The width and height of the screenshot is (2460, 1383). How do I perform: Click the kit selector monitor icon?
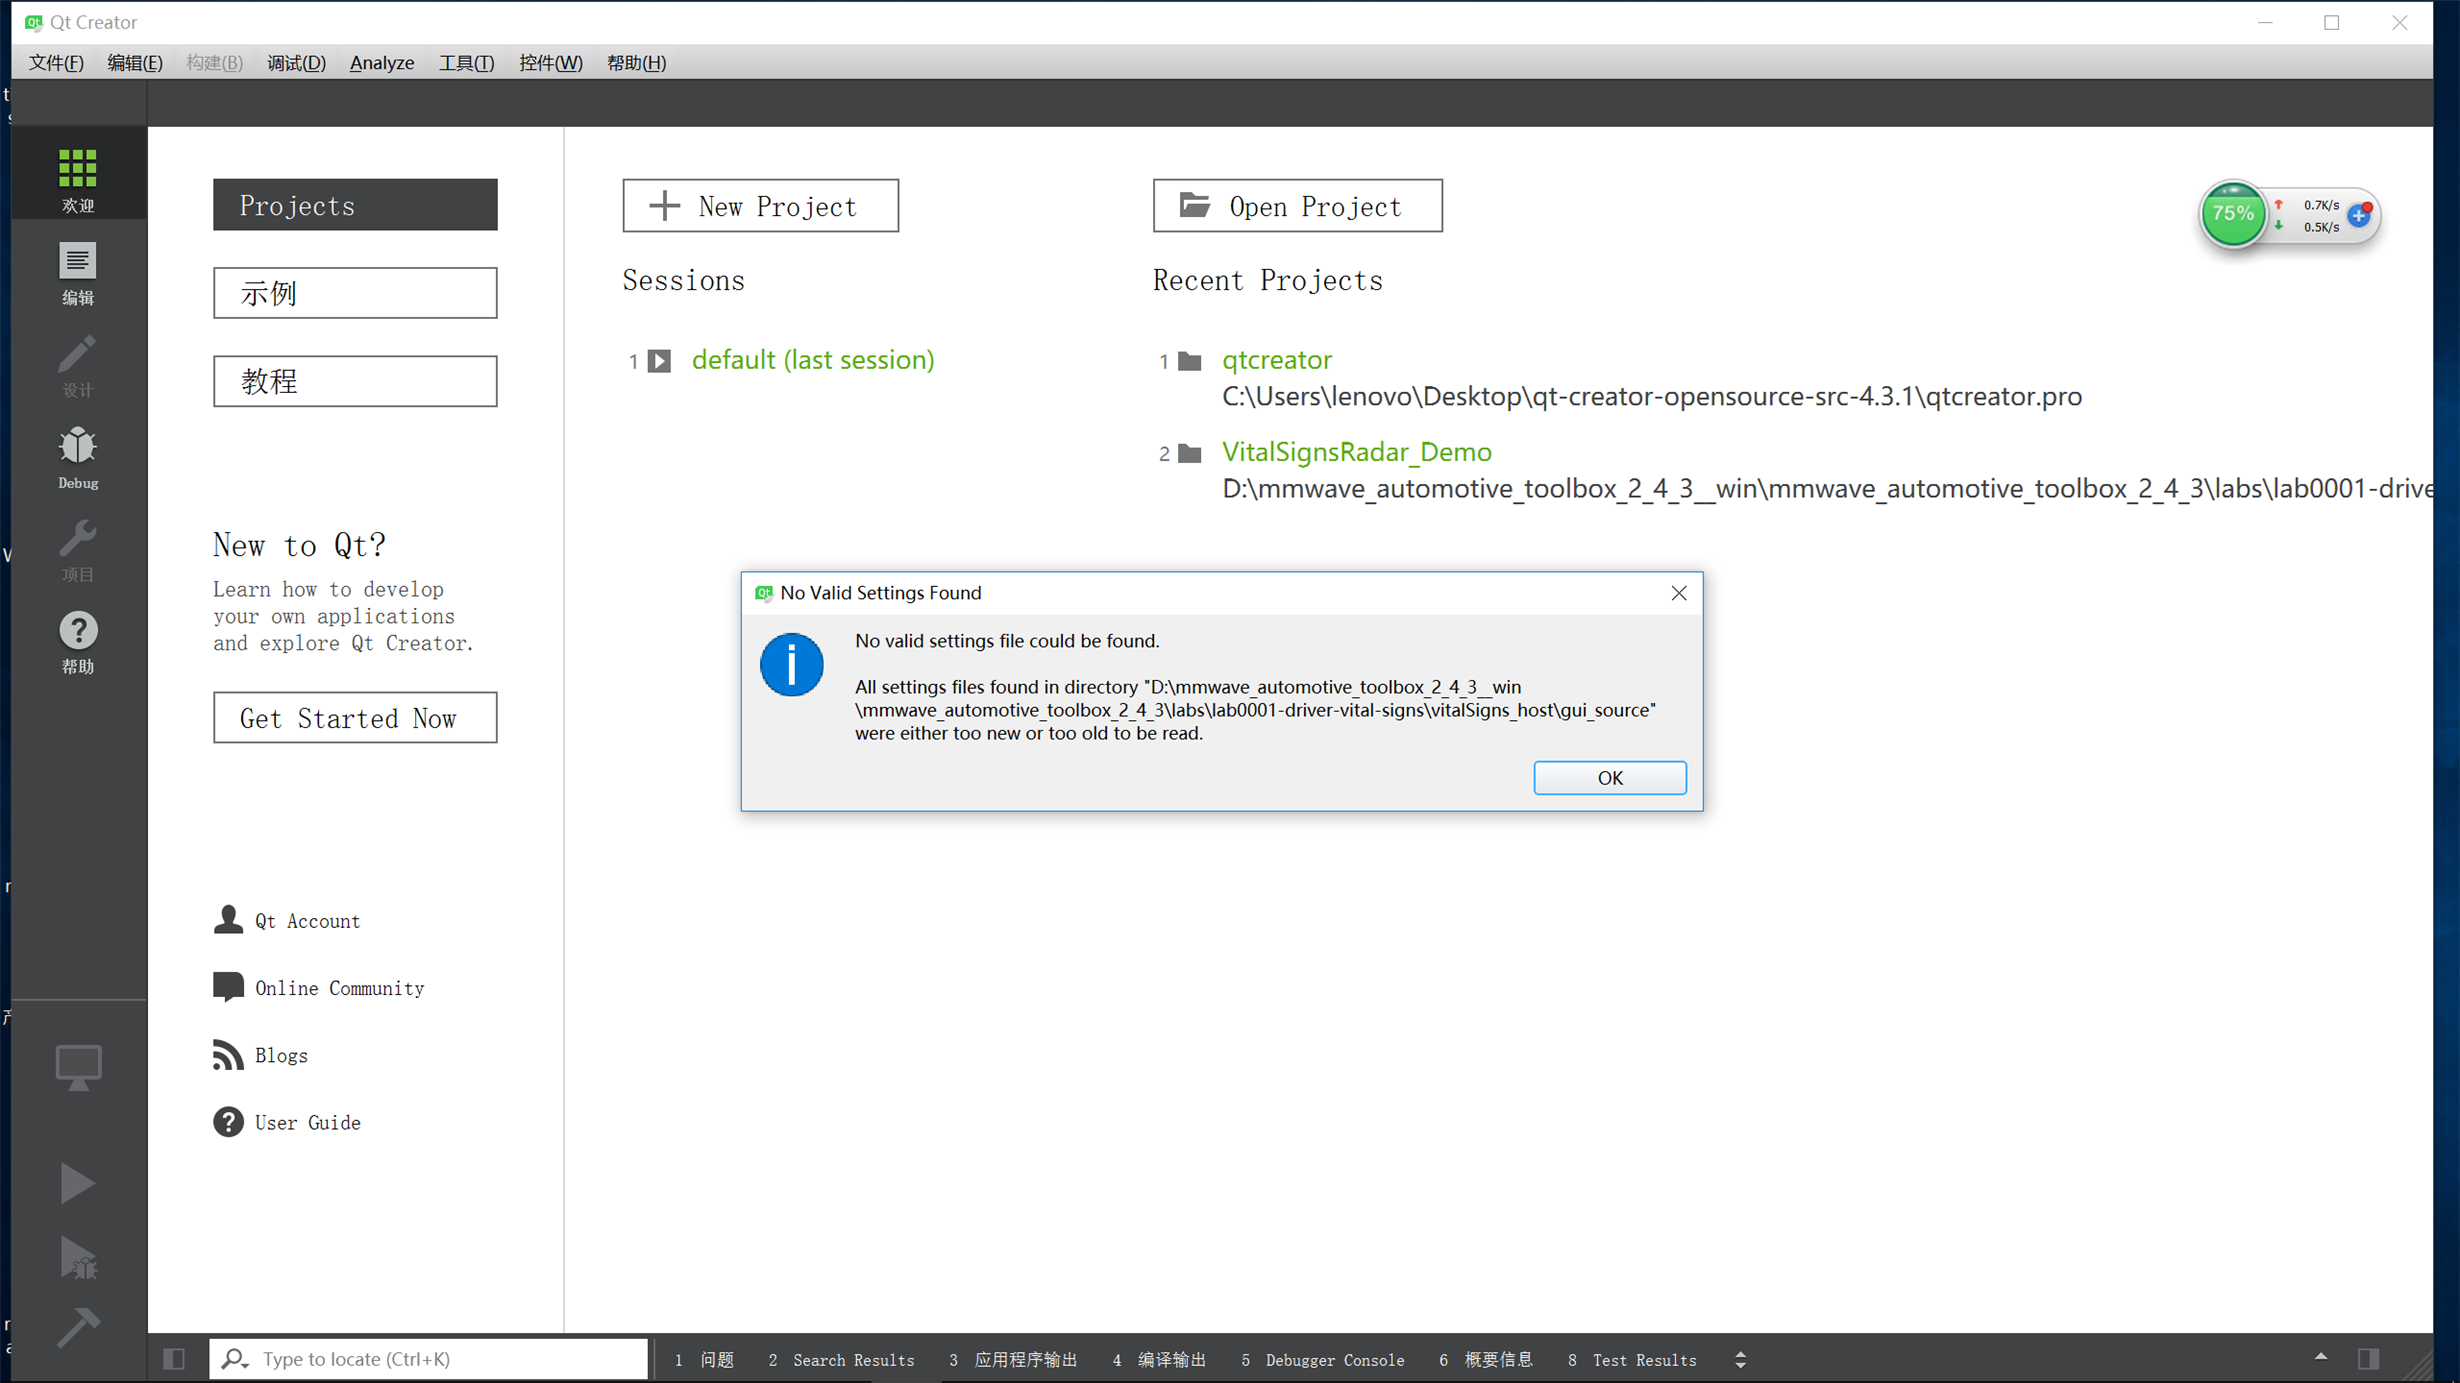tap(78, 1067)
